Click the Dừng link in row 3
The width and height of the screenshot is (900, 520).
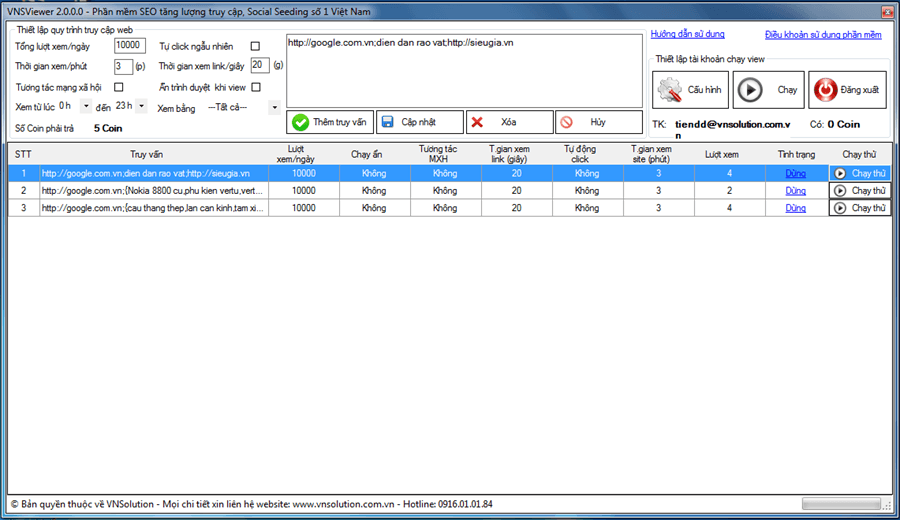tap(795, 208)
